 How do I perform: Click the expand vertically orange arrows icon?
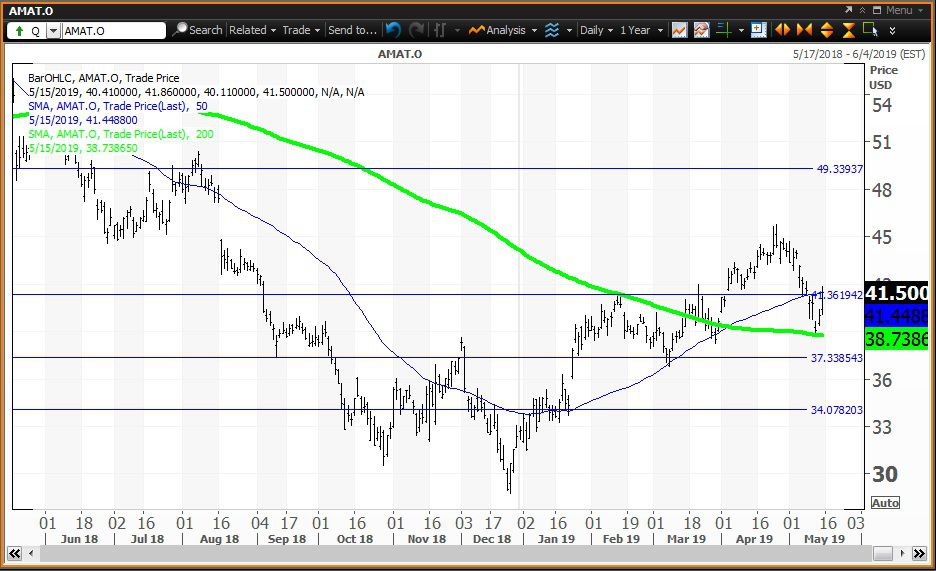(827, 30)
